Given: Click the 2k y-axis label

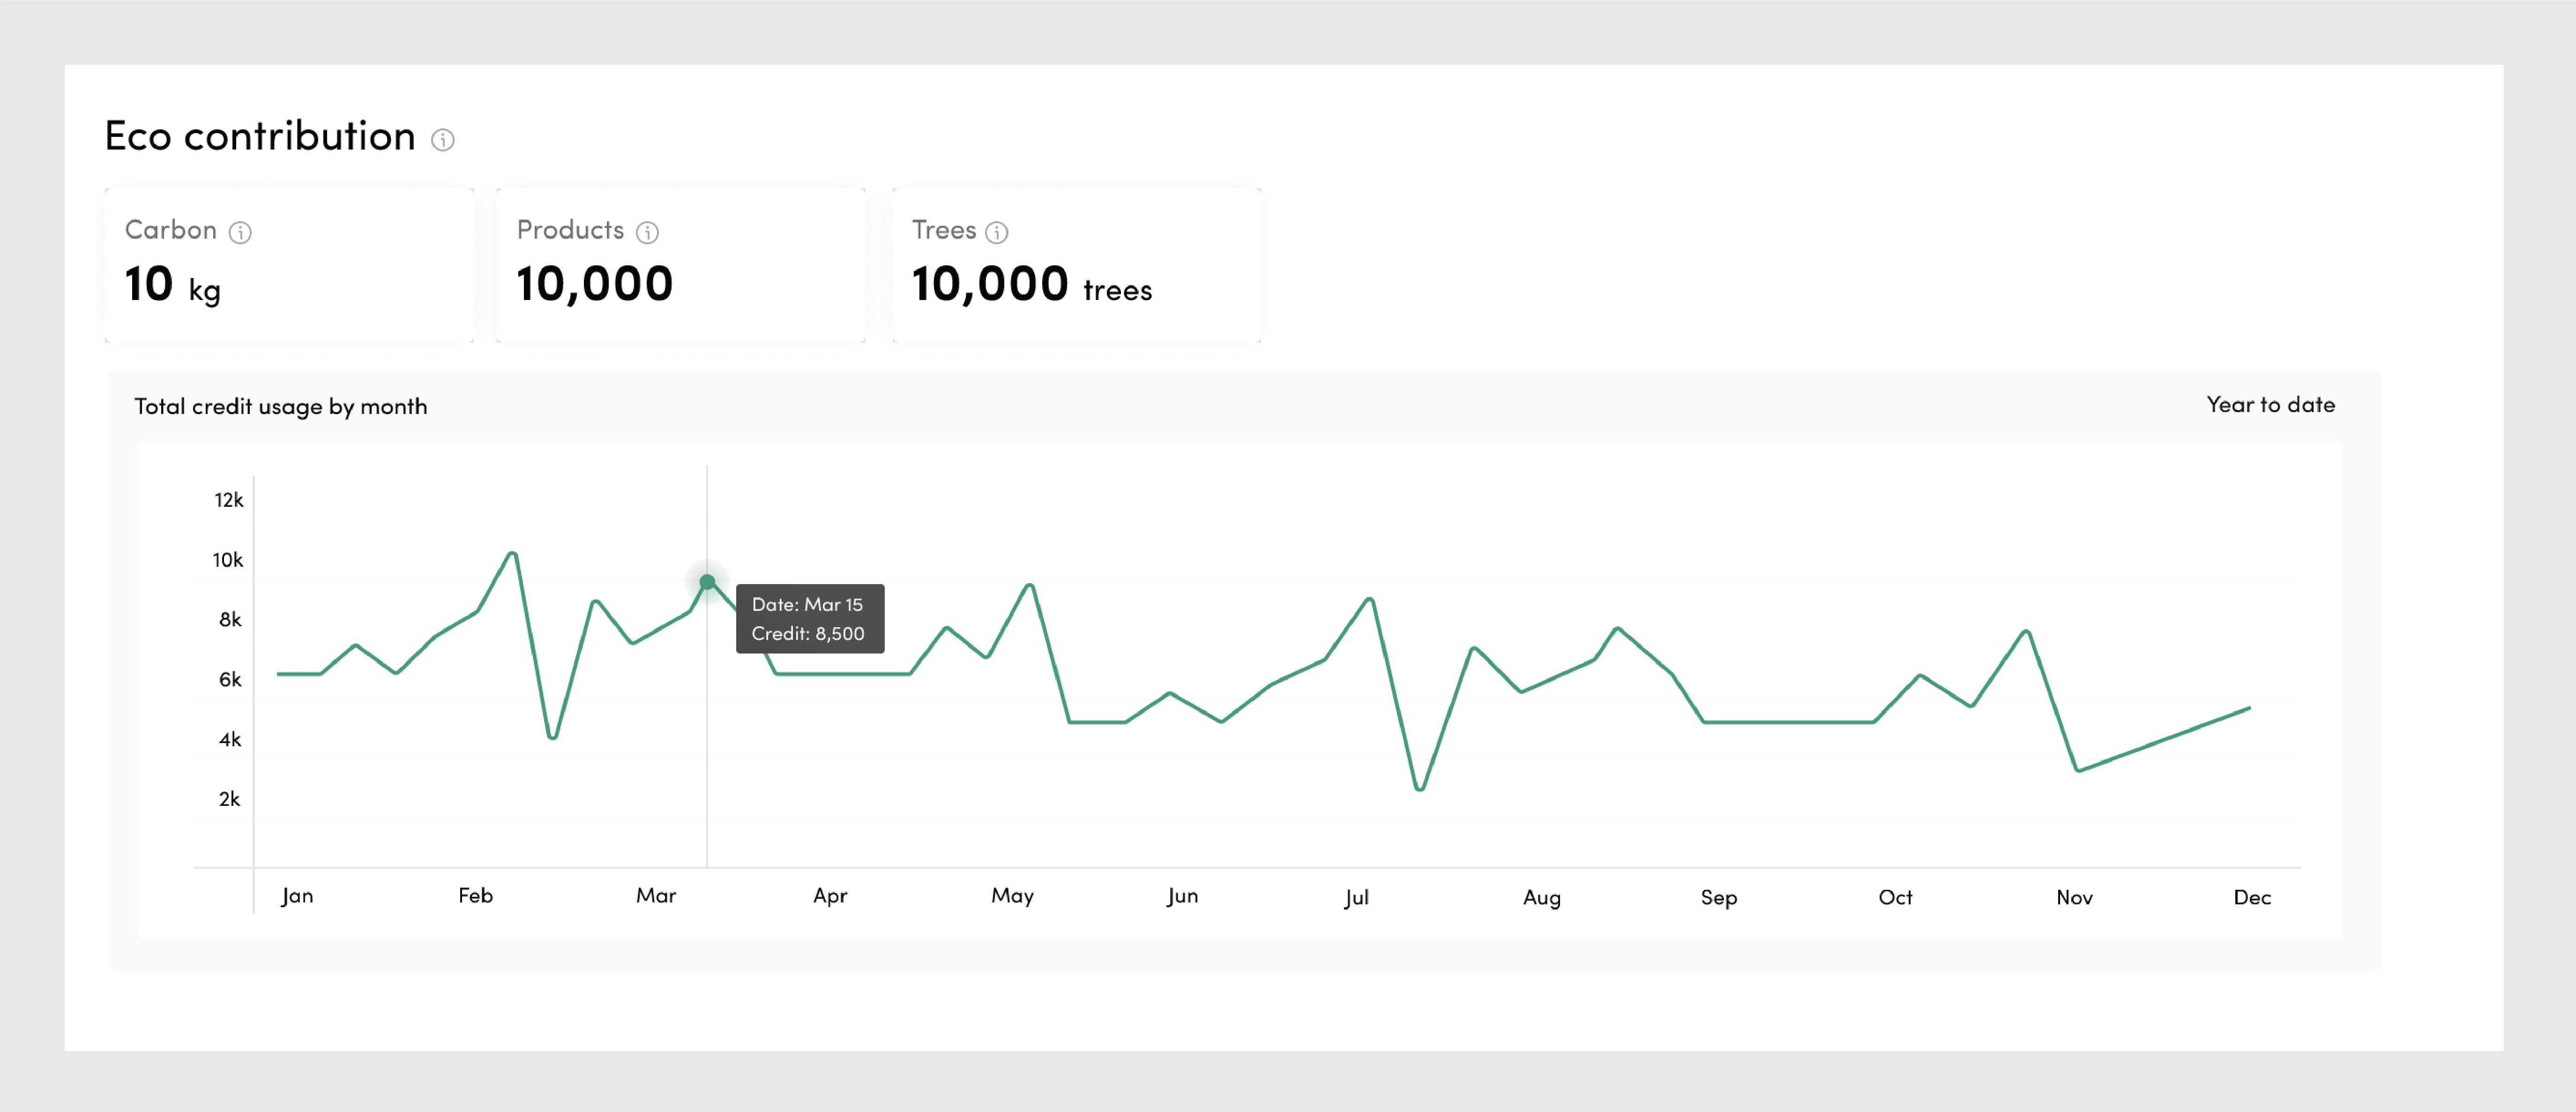Looking at the screenshot, I should pyautogui.click(x=229, y=799).
